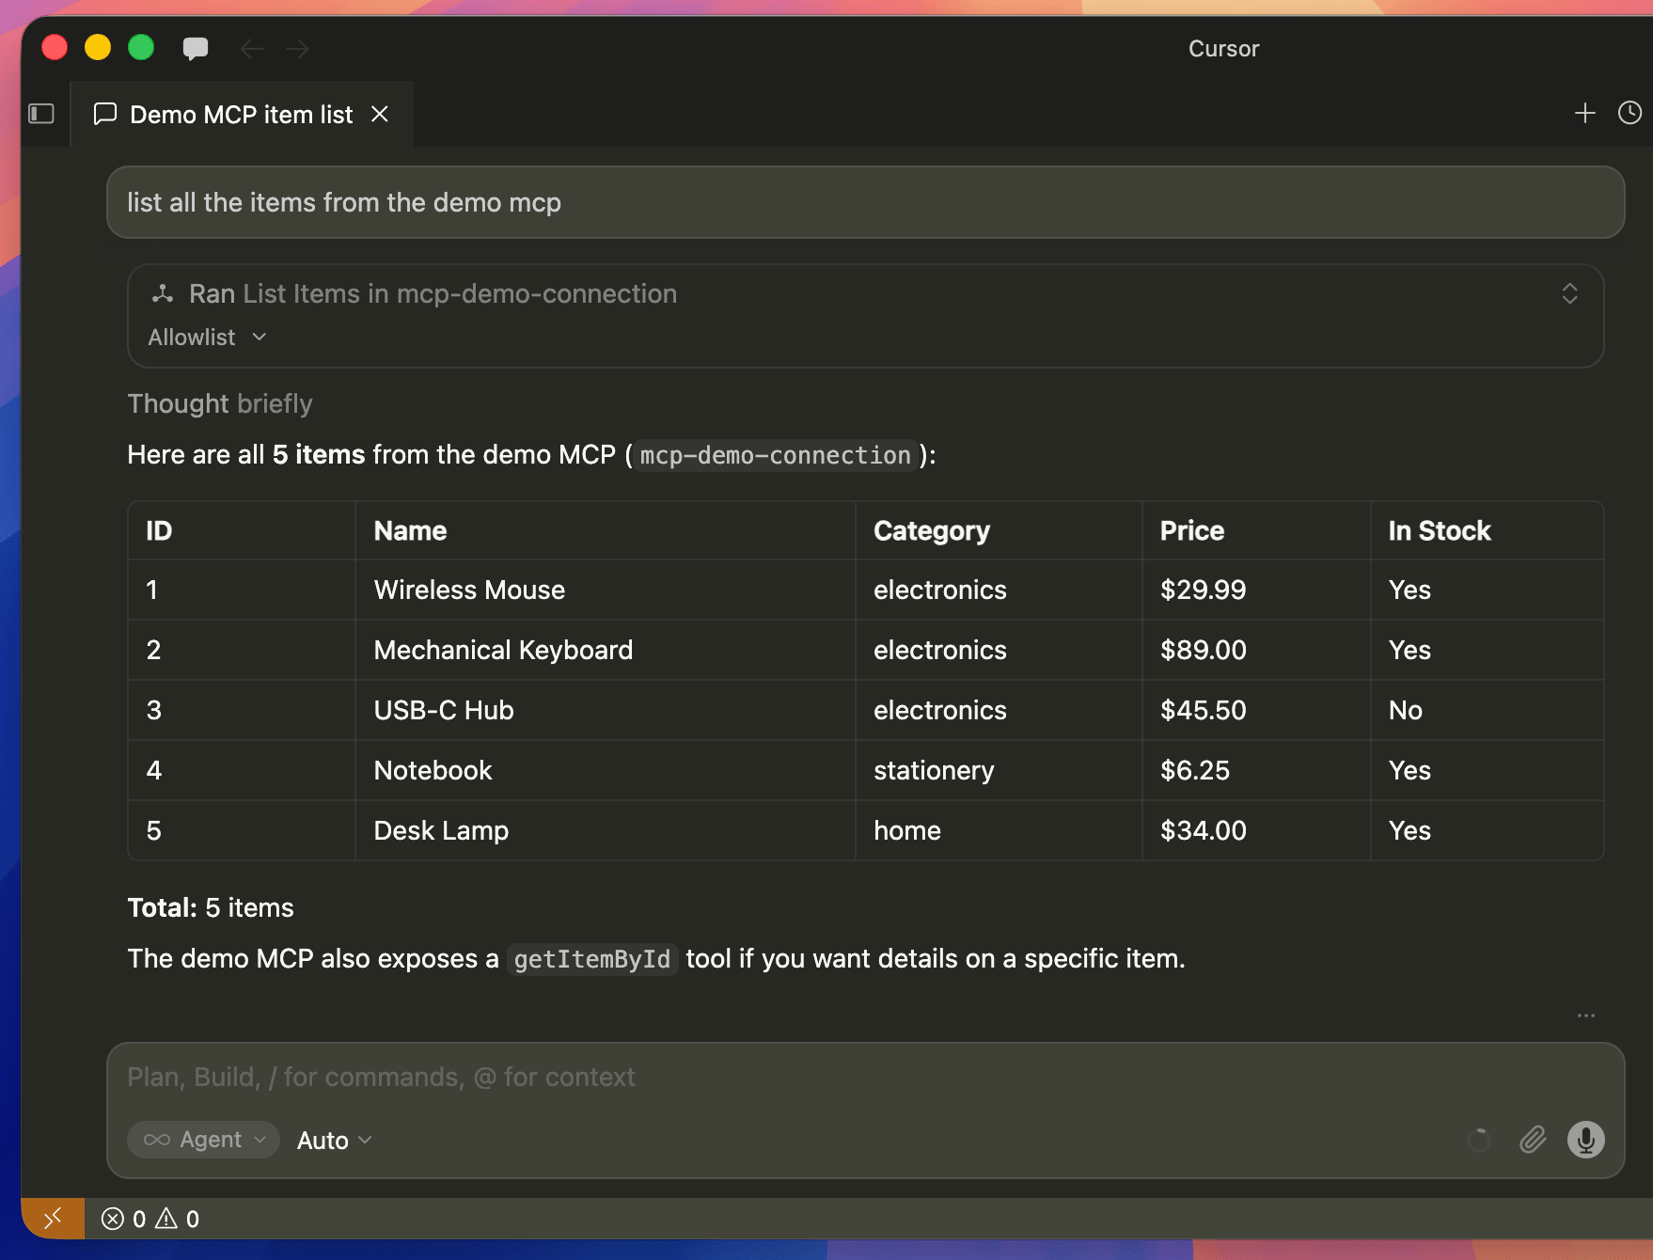The width and height of the screenshot is (1653, 1260).
Task: Focus the Plan, Build chat input field
Action: (864, 1077)
